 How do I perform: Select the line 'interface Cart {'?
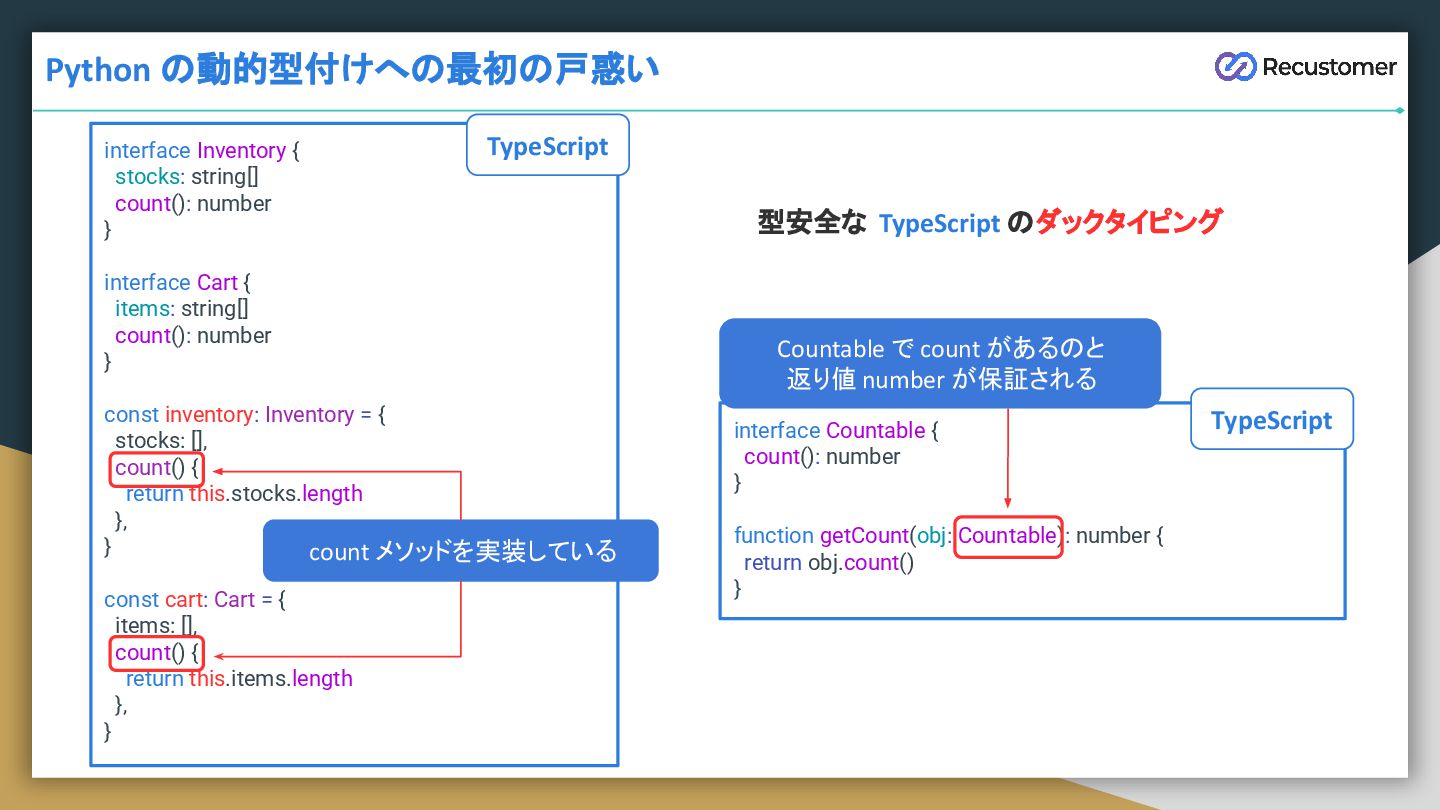click(177, 283)
